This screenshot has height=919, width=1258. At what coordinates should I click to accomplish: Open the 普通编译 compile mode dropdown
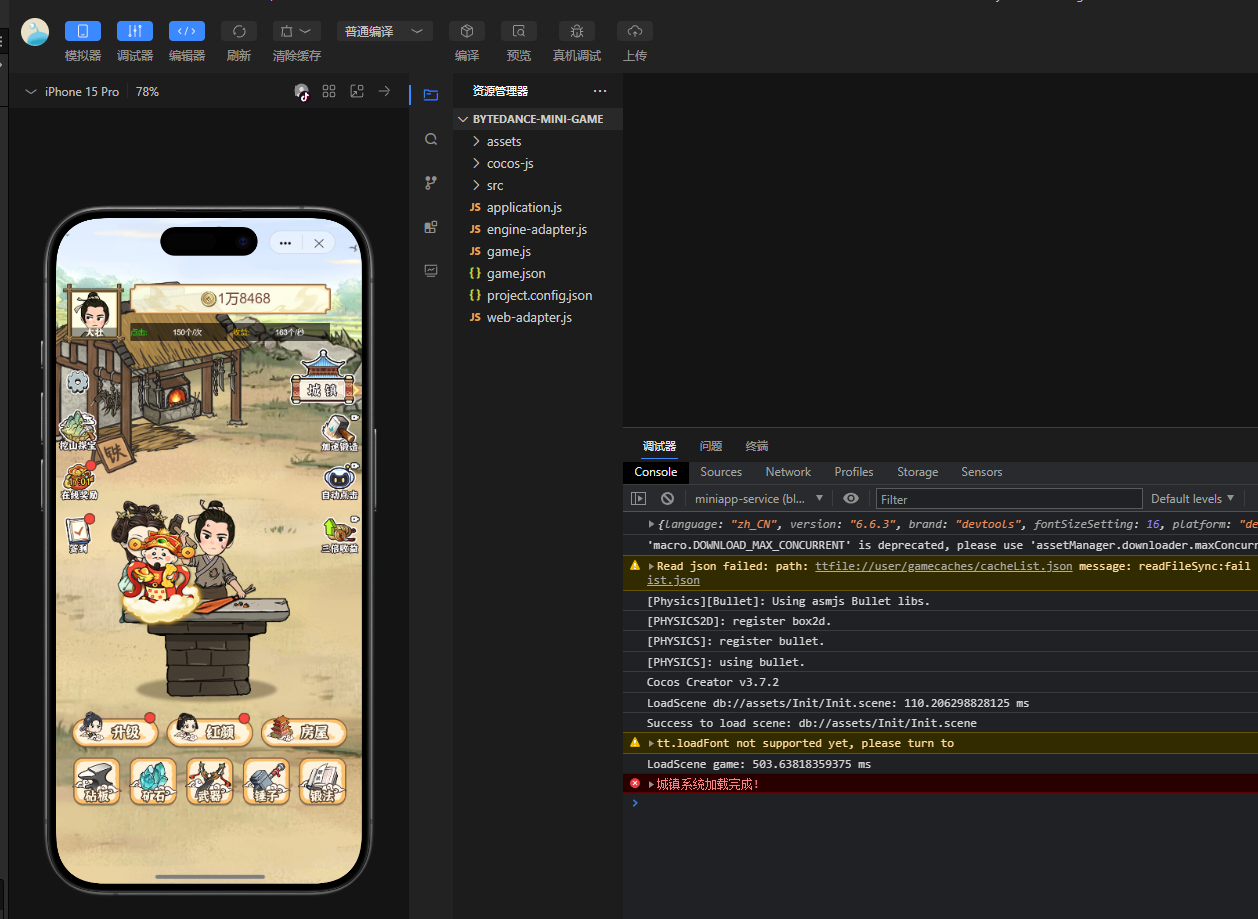385,31
